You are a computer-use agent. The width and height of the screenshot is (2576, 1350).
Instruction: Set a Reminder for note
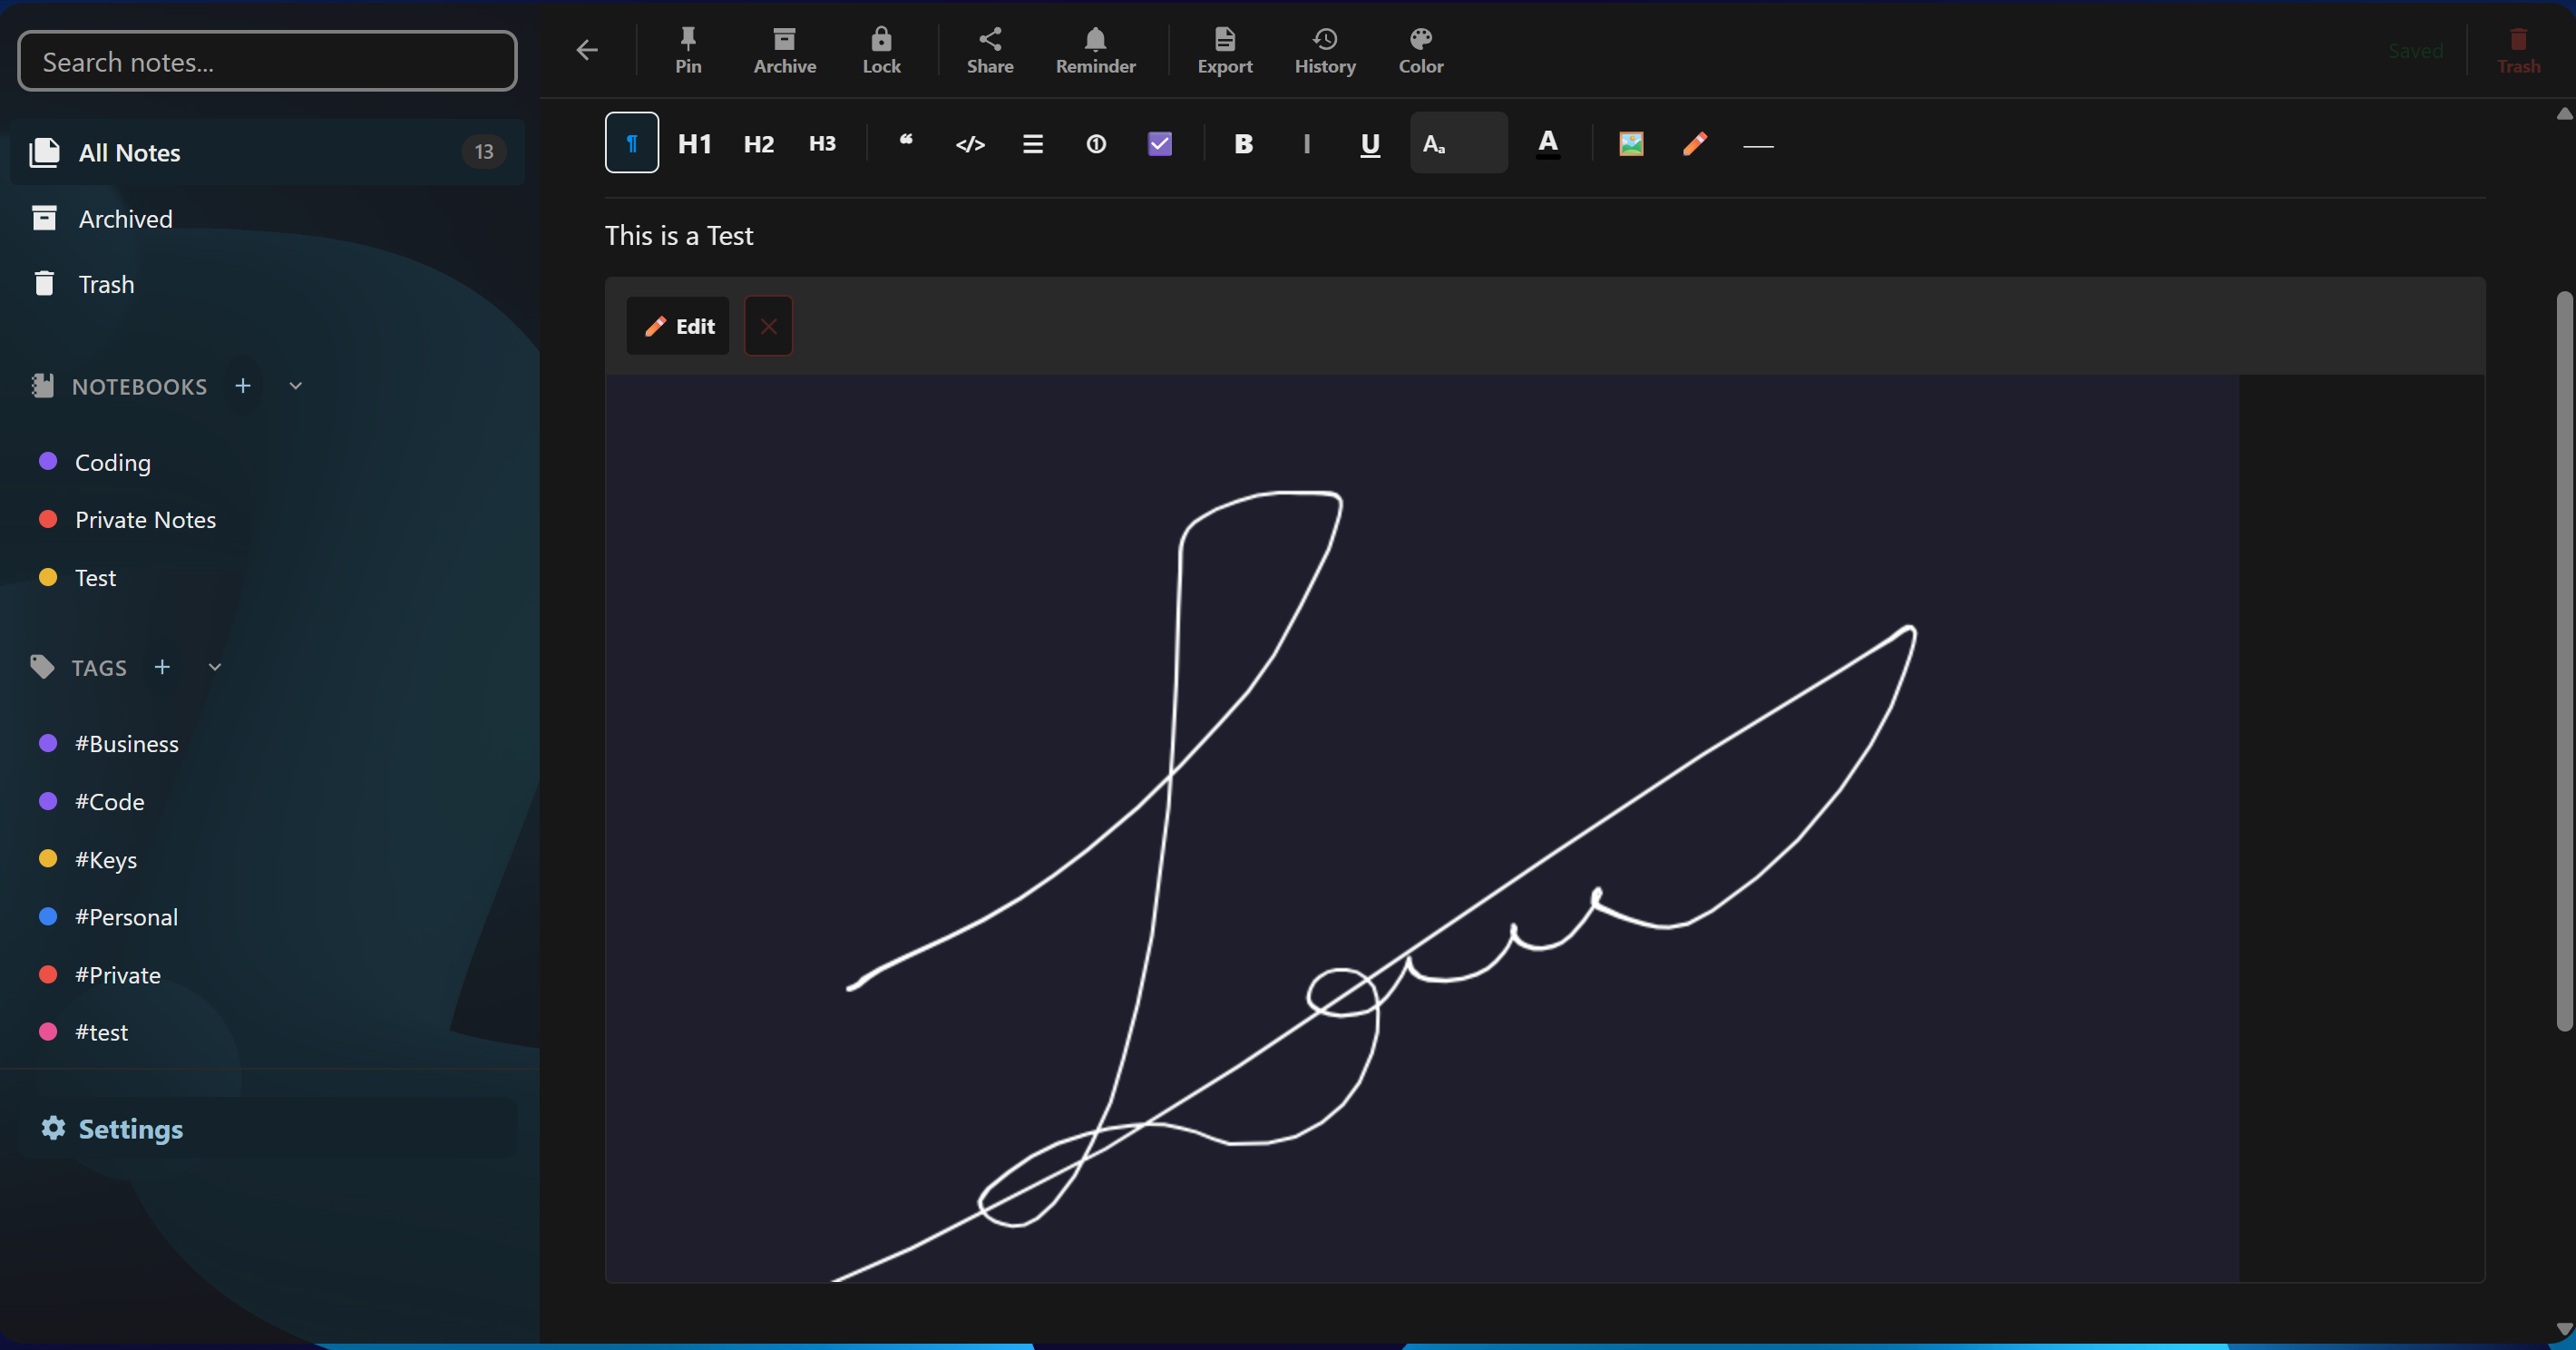[x=1095, y=50]
